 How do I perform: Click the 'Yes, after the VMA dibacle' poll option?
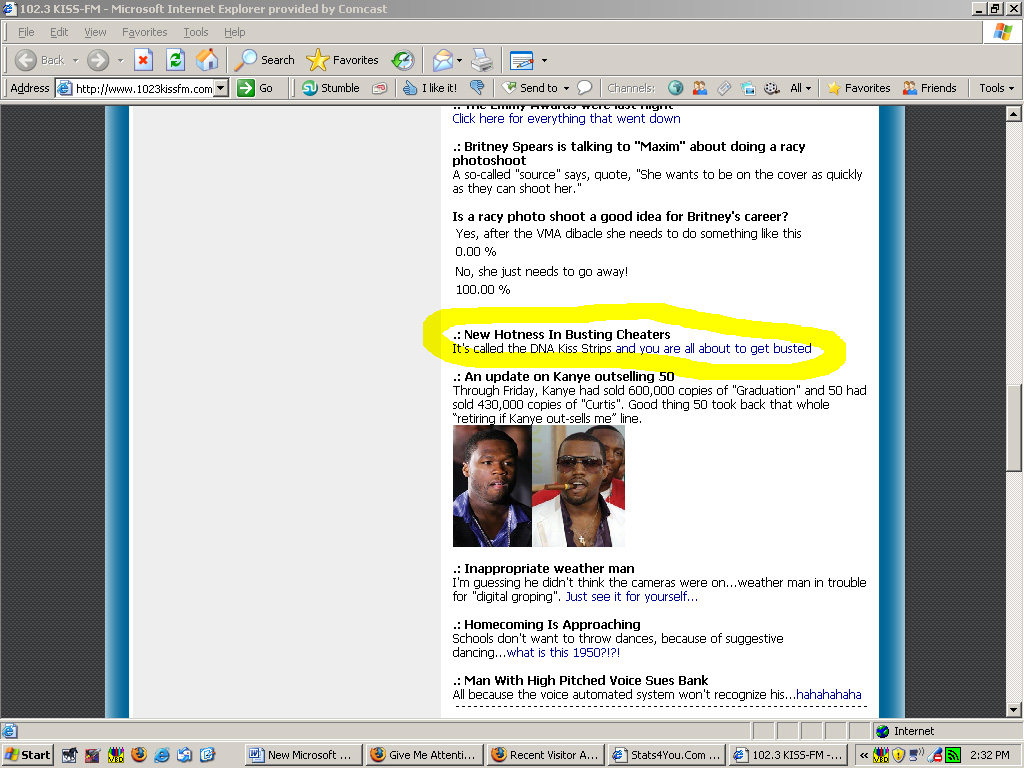[x=628, y=233]
